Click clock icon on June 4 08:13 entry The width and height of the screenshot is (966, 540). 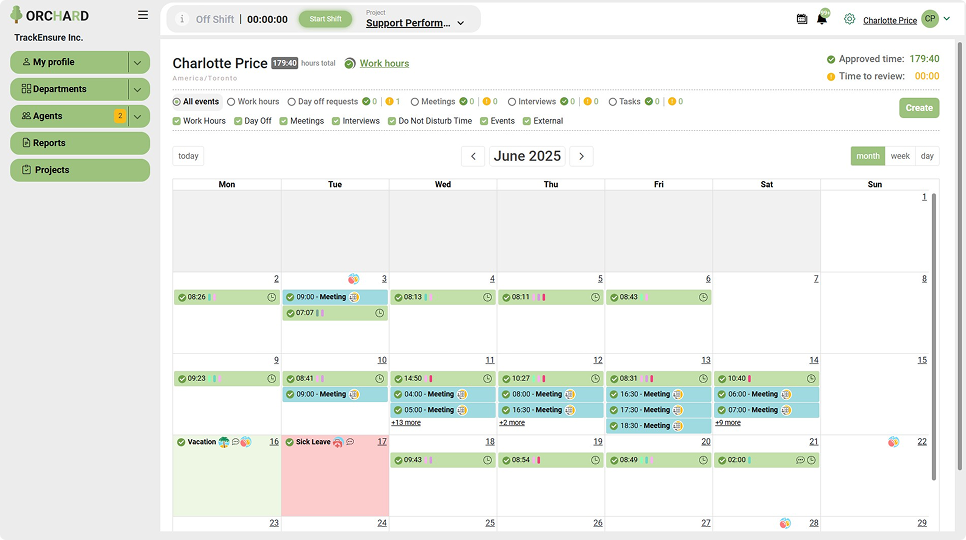(x=487, y=297)
